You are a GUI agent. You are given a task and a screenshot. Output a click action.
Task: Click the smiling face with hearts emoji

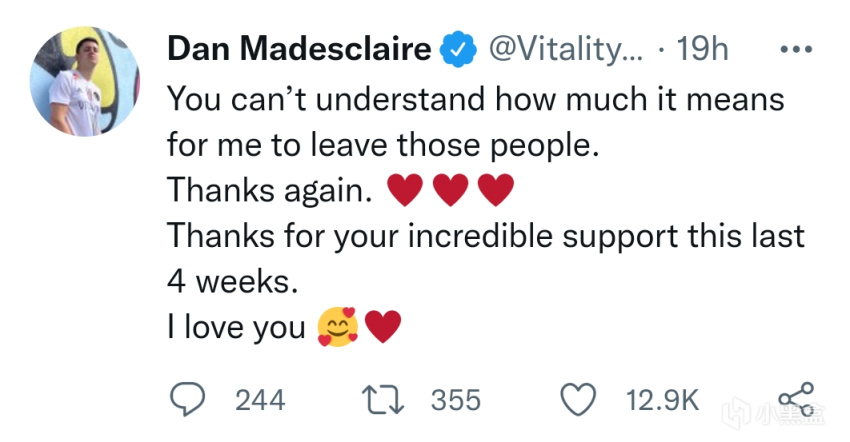pyautogui.click(x=338, y=327)
